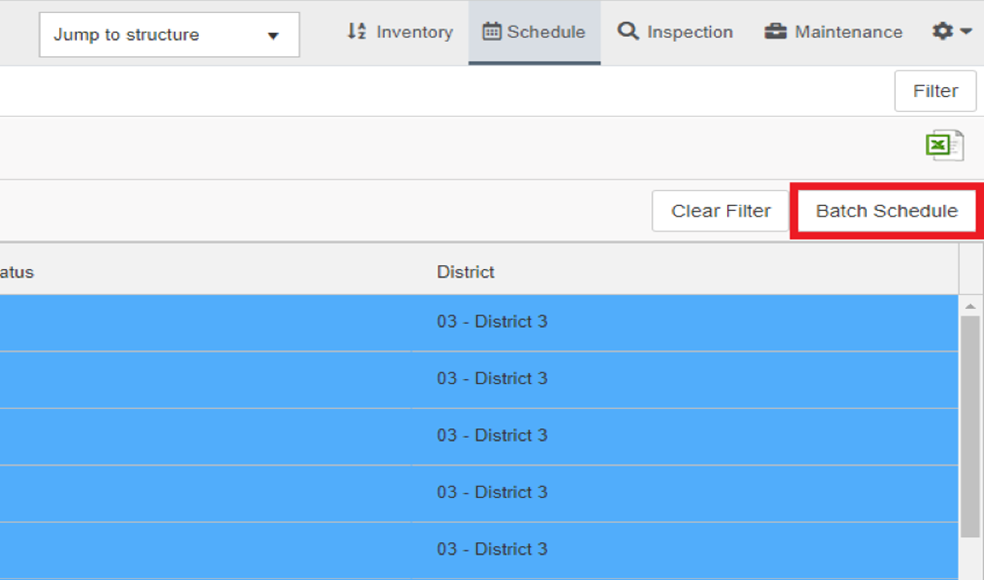Open the settings gear menu

942,31
